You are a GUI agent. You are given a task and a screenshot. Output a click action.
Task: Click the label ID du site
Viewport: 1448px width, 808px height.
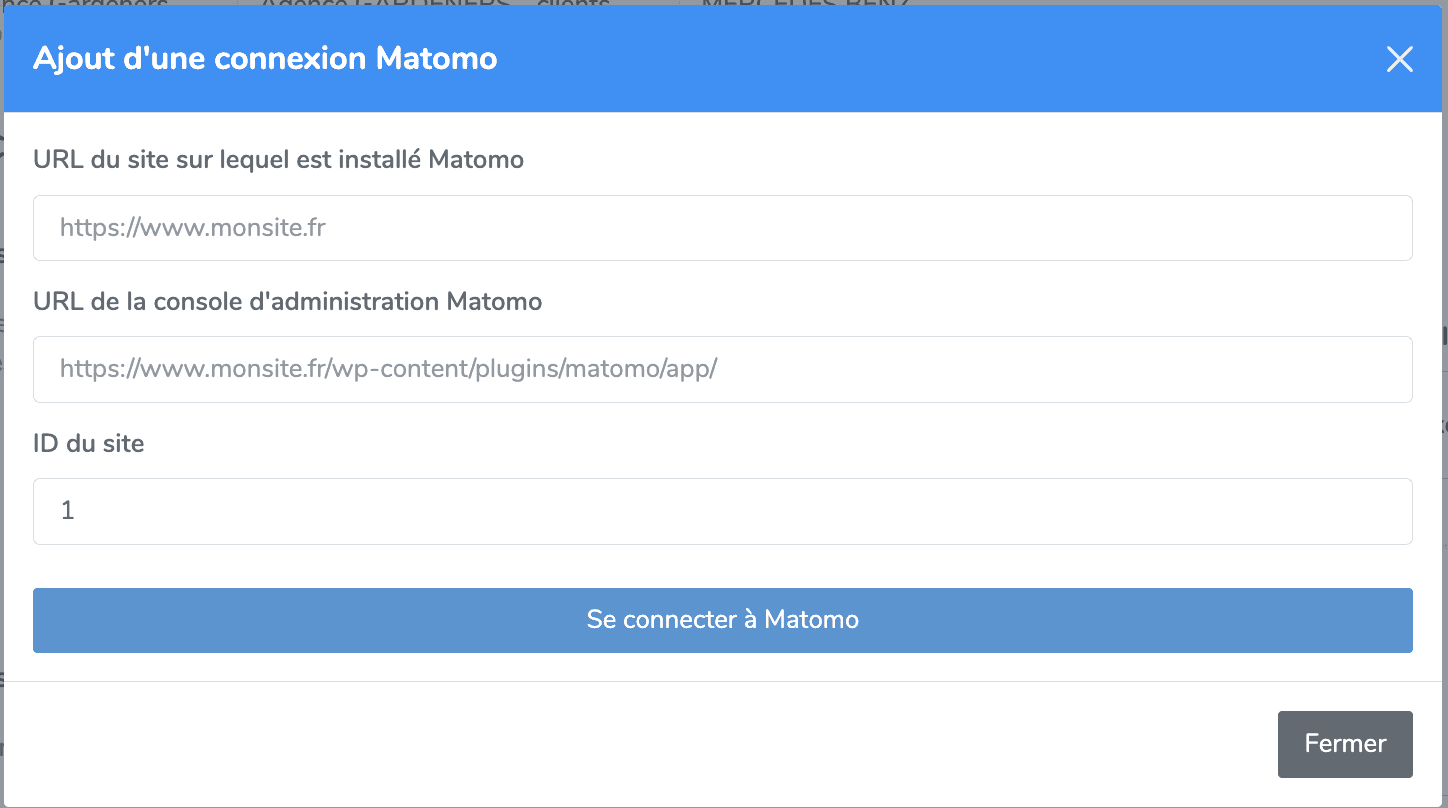coord(89,443)
